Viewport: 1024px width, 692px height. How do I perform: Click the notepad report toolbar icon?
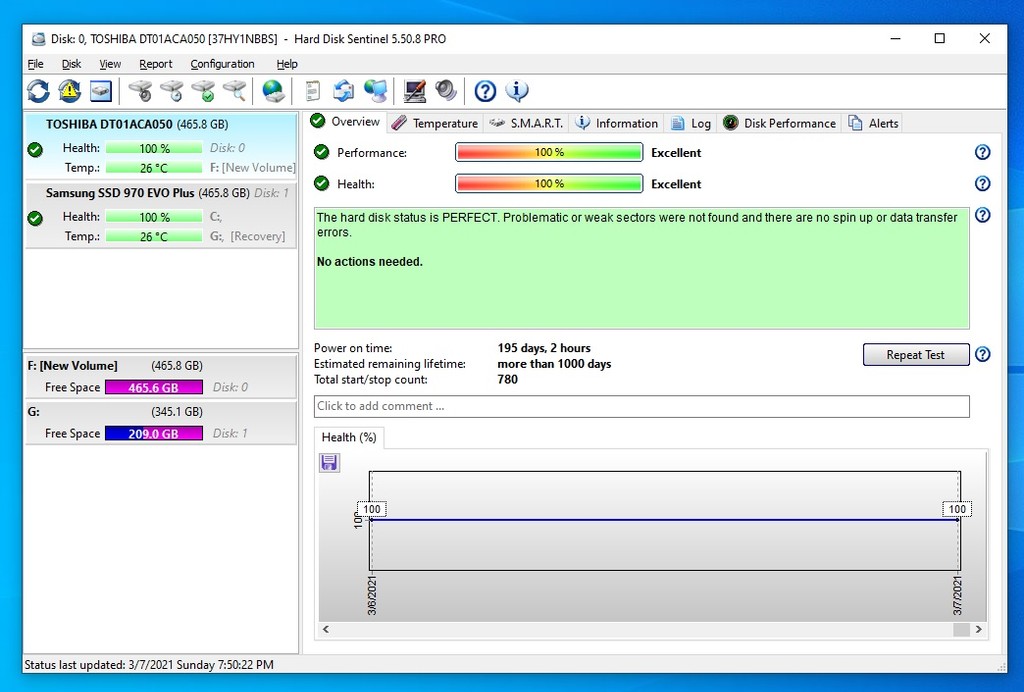tap(313, 91)
